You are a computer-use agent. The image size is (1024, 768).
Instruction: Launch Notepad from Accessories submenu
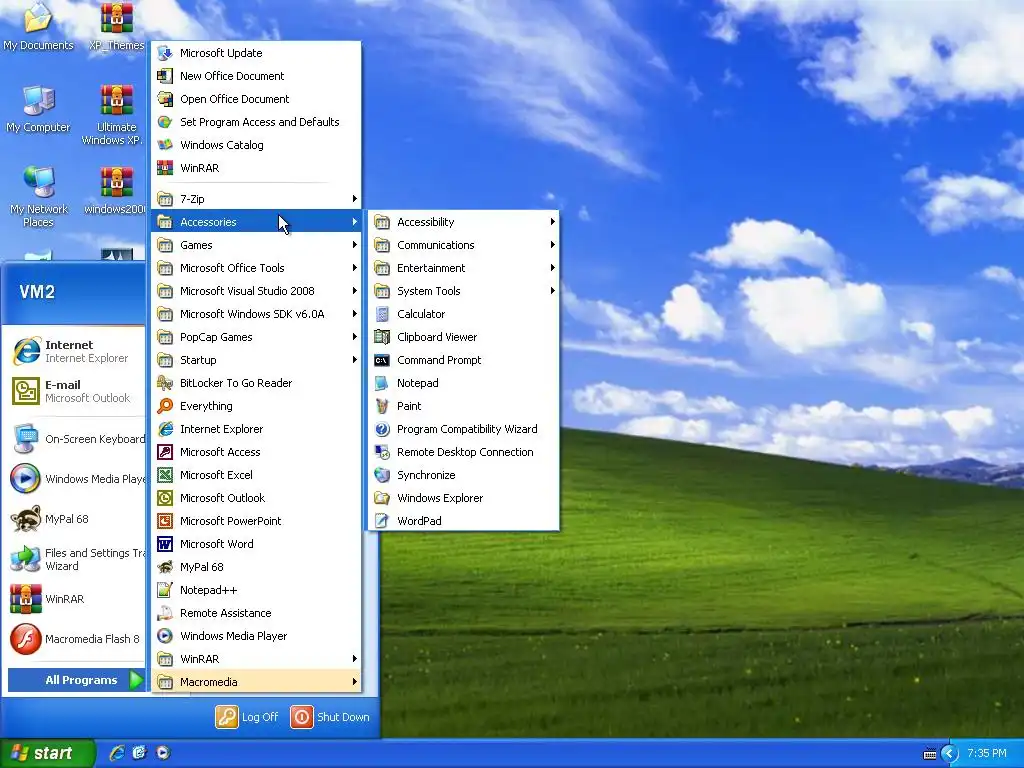coord(464,383)
